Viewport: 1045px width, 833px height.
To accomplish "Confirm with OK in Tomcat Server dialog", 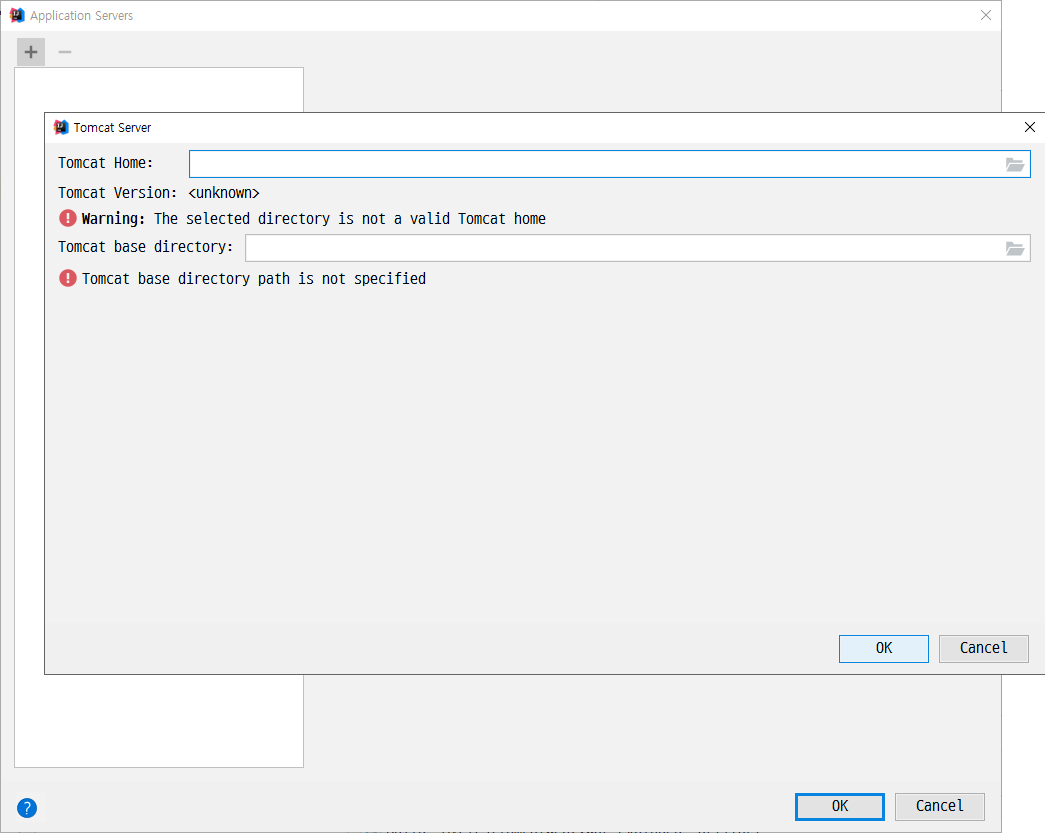I will [884, 648].
